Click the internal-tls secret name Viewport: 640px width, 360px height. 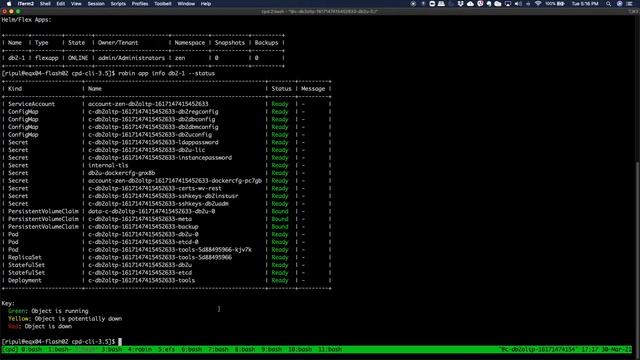(x=108, y=166)
